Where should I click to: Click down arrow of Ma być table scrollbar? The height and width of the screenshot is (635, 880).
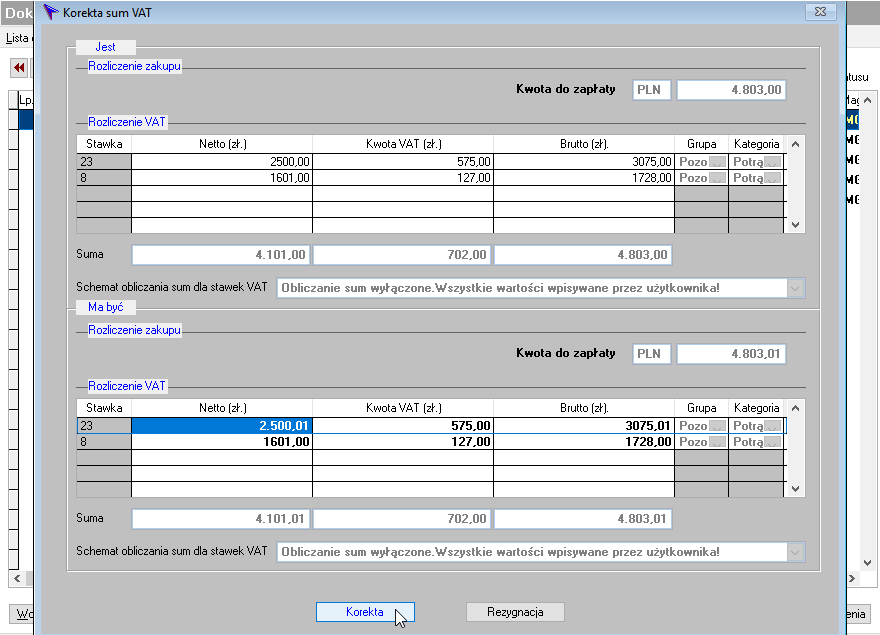click(x=795, y=488)
